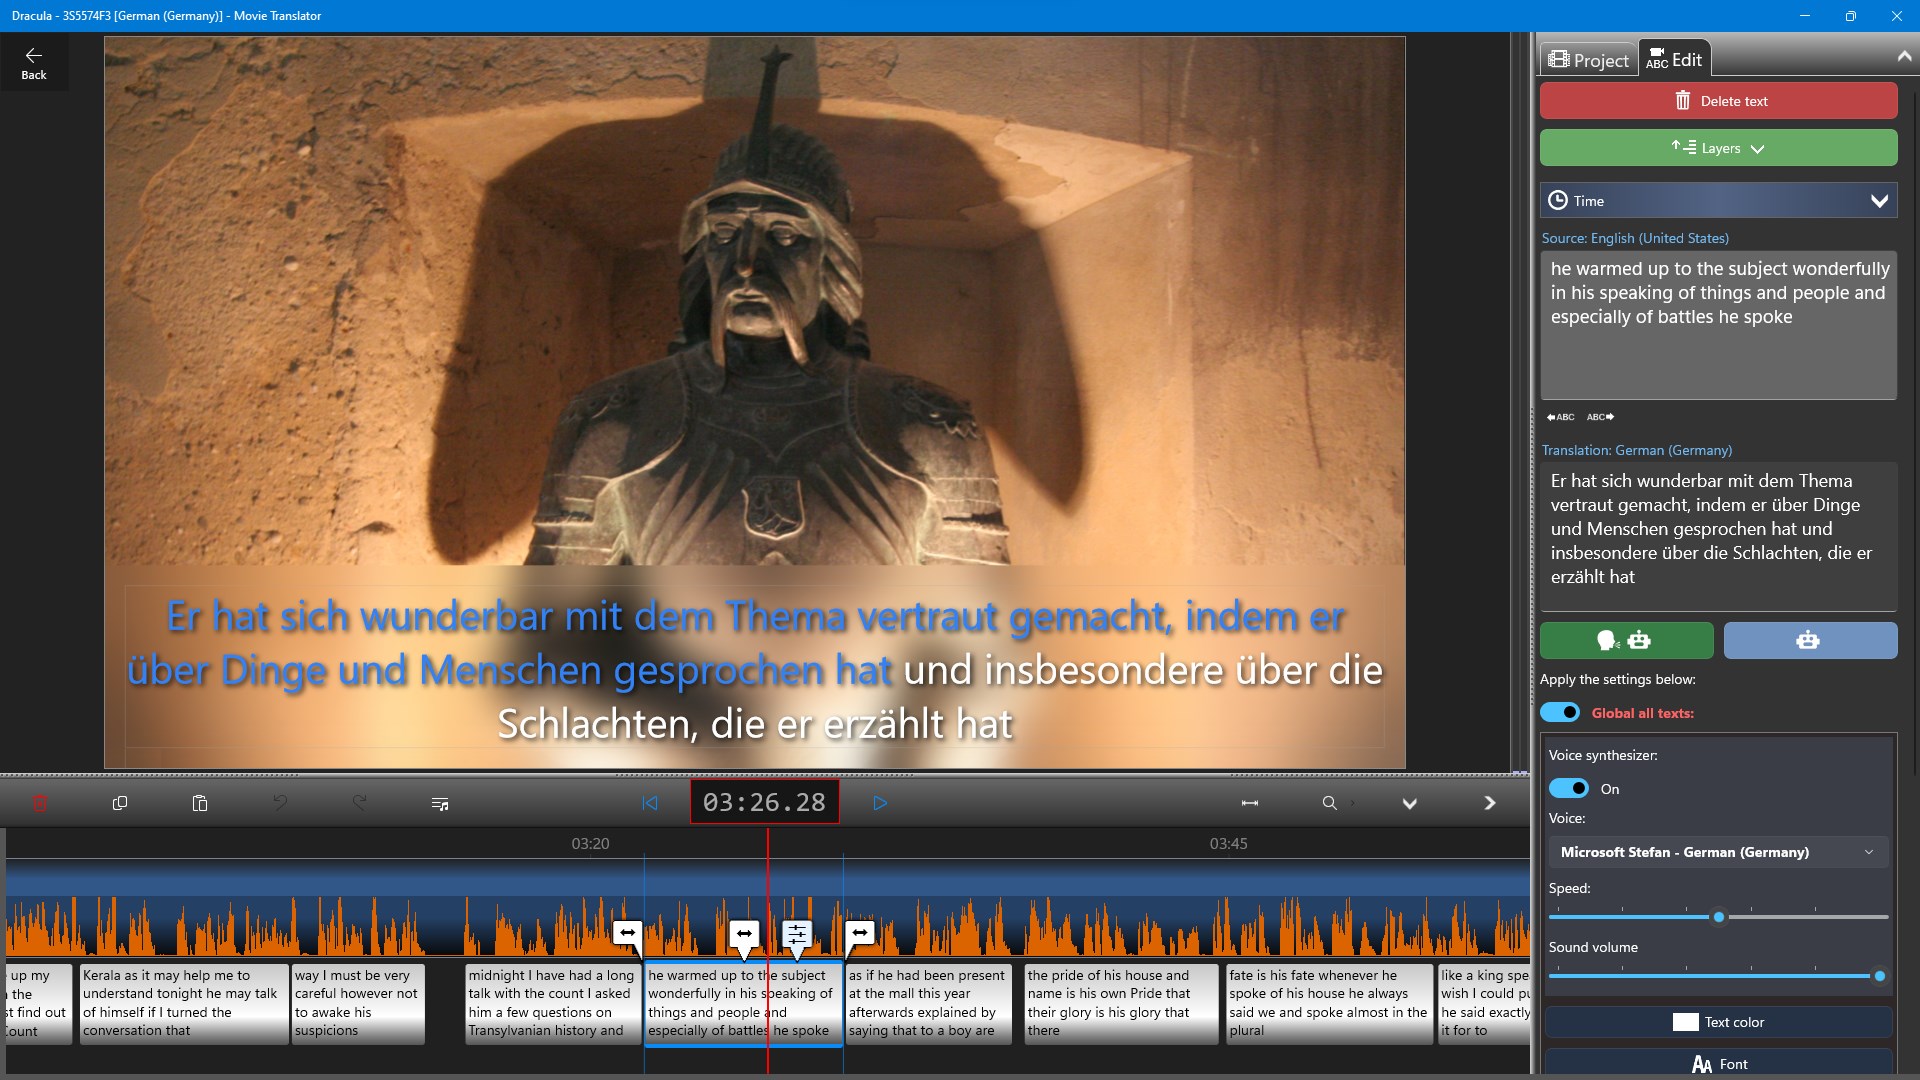Click the red Delete text button
Image resolution: width=1920 pixels, height=1080 pixels.
pyautogui.click(x=1718, y=101)
